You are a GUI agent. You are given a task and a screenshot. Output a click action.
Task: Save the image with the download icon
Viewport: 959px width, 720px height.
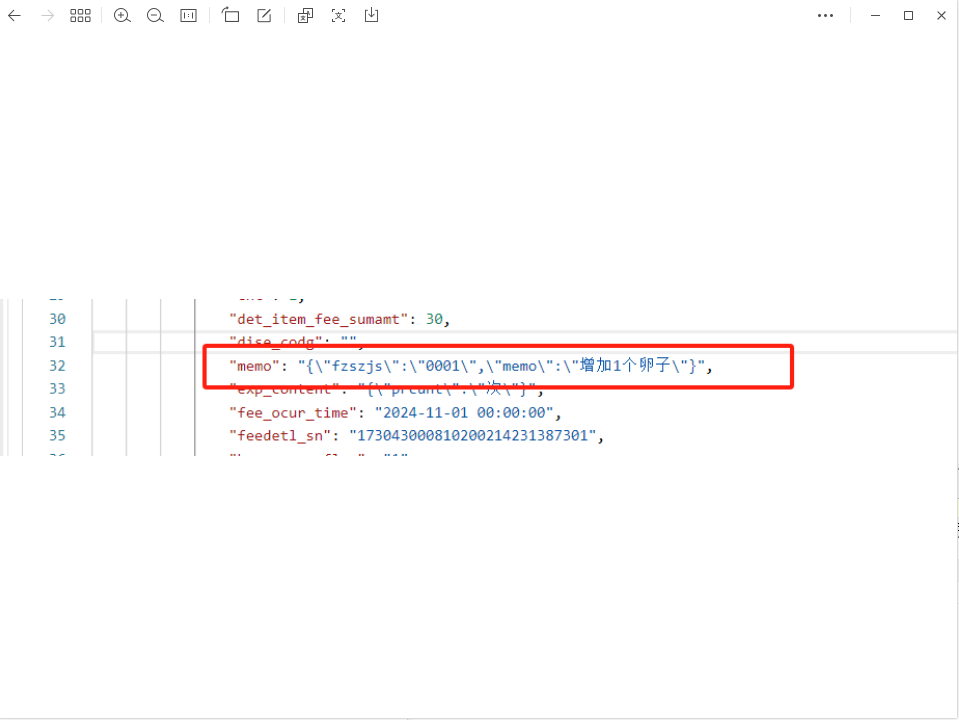[371, 15]
